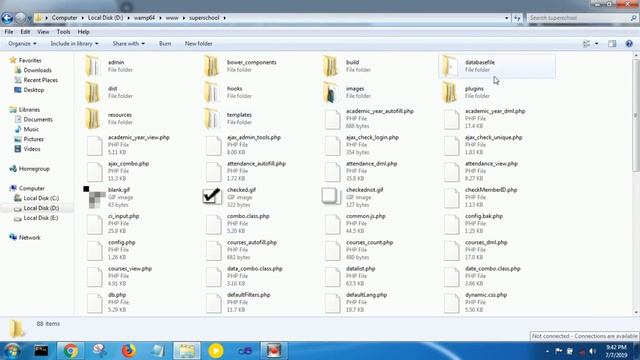Select the build folder icon
The image size is (640, 360).
[x=331, y=66]
